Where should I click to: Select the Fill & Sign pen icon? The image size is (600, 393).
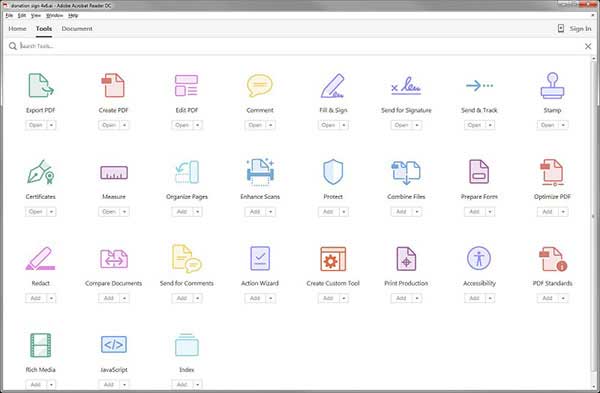click(x=333, y=85)
